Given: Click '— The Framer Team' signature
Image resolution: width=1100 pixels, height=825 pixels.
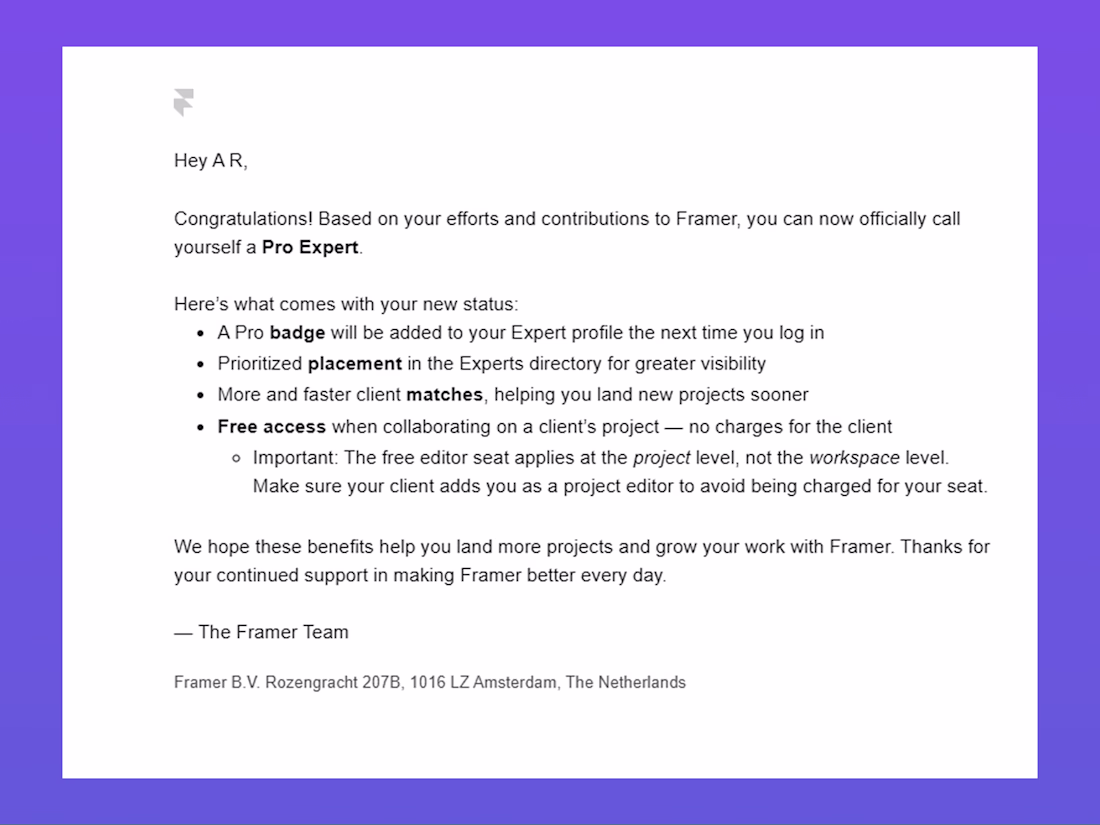Looking at the screenshot, I should pyautogui.click(x=261, y=632).
